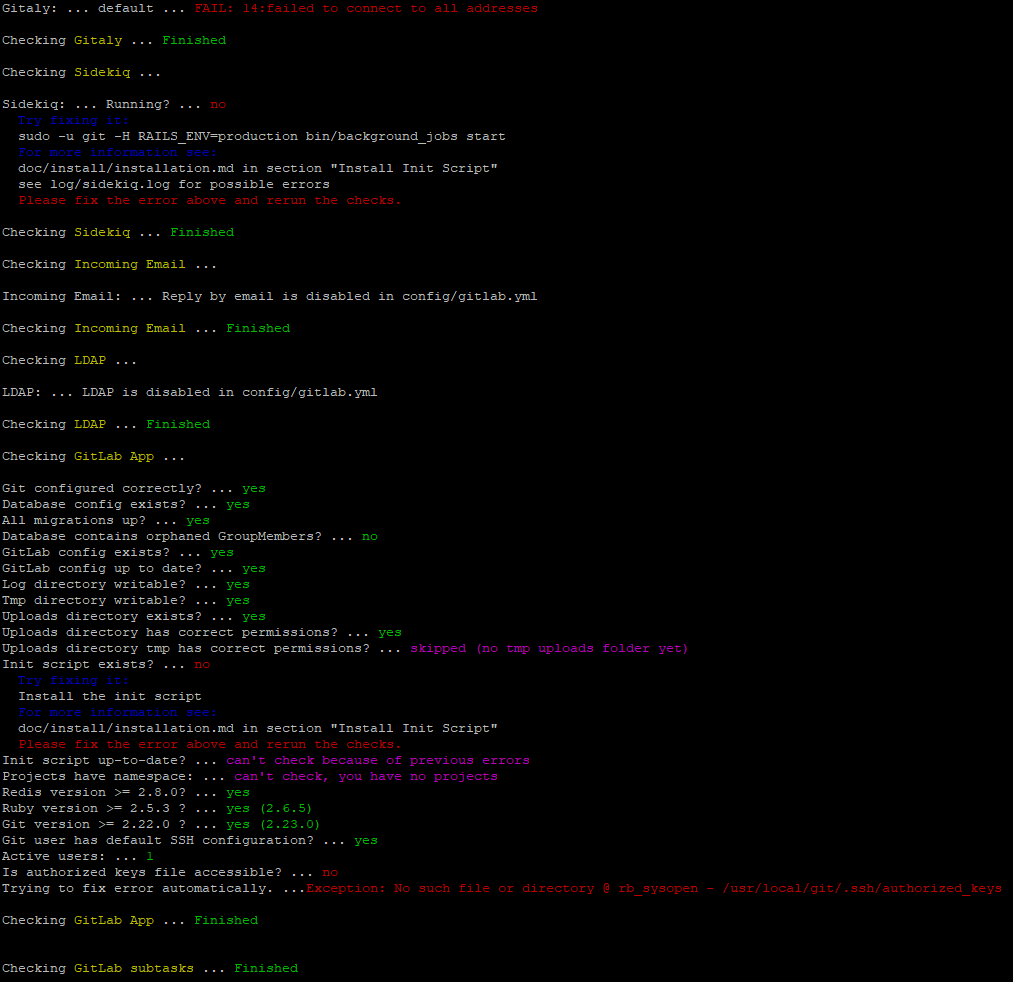Click 'Tmp directory writable?' line
The image size is (1013, 982).
pos(126,601)
